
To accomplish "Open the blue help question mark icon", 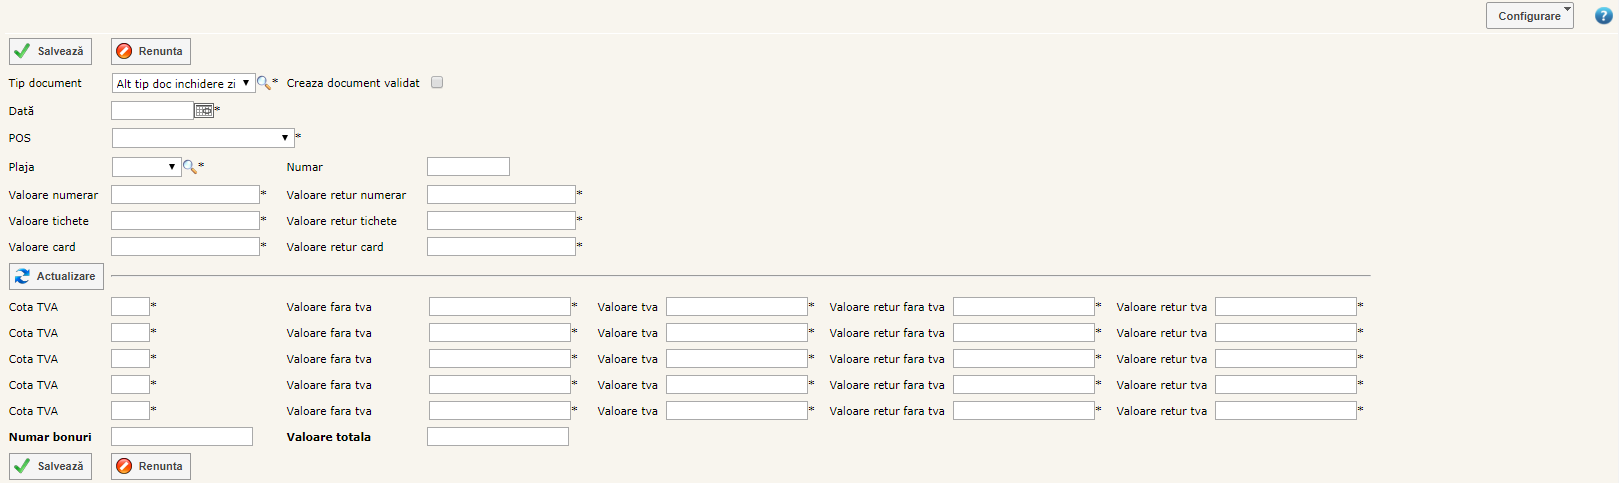I will coord(1603,16).
